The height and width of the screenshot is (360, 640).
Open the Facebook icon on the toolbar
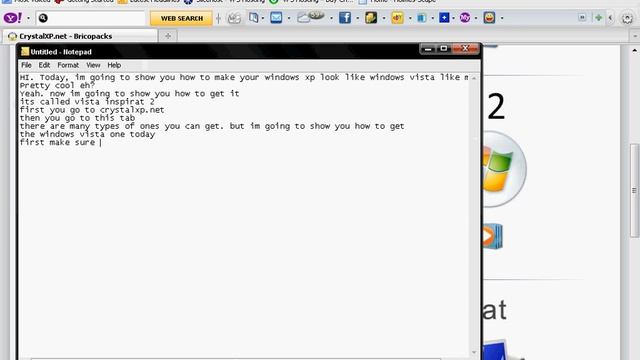345,18
